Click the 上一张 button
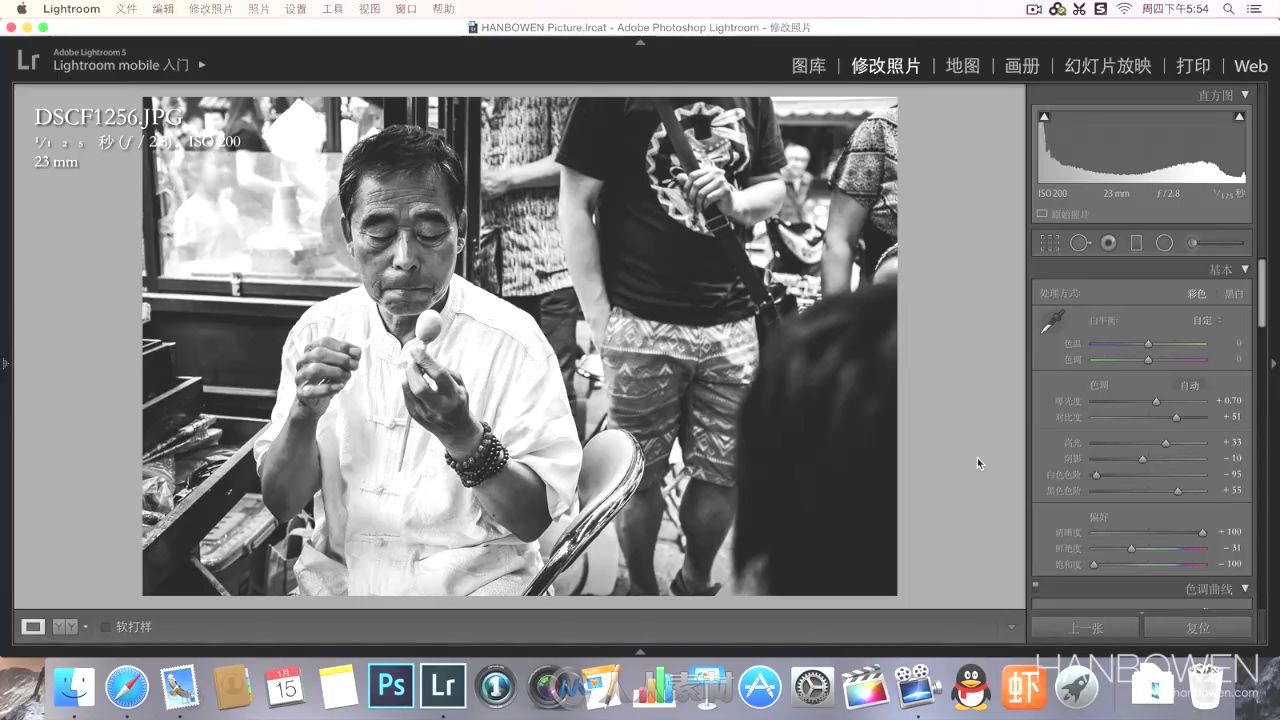The width and height of the screenshot is (1280, 720). (x=1085, y=628)
